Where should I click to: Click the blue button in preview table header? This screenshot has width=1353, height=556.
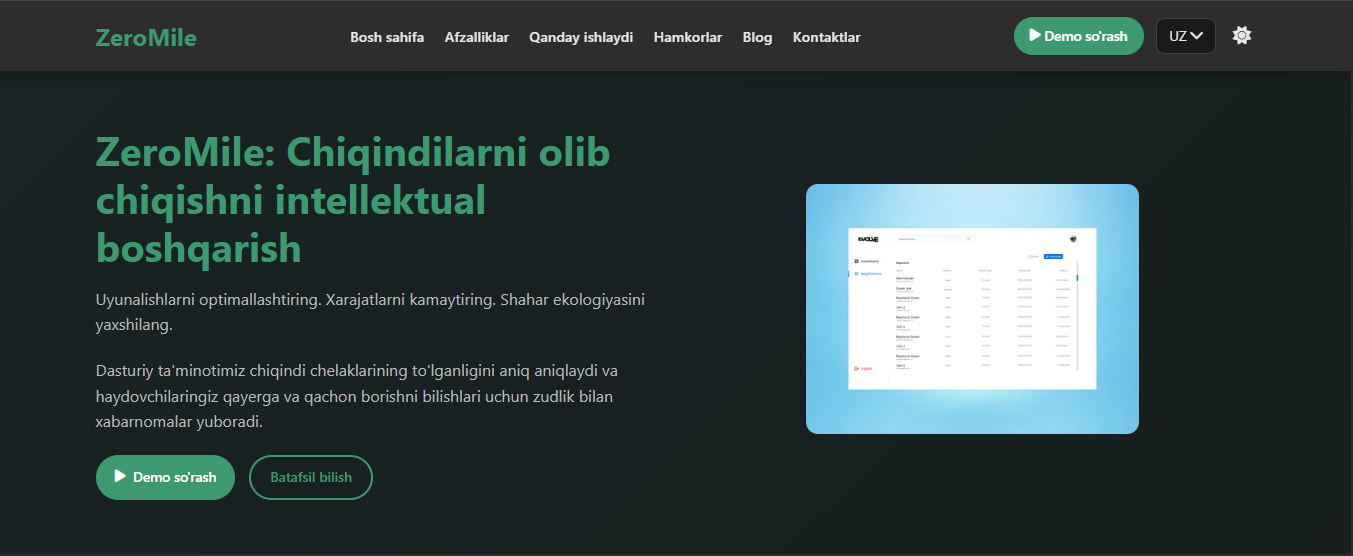point(1053,257)
